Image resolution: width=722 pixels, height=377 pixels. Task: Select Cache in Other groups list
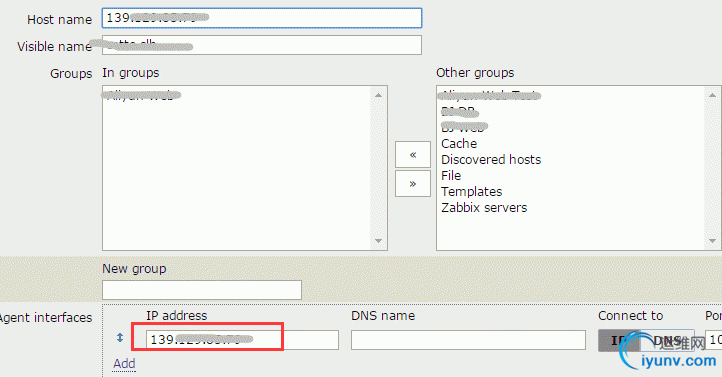pos(459,144)
